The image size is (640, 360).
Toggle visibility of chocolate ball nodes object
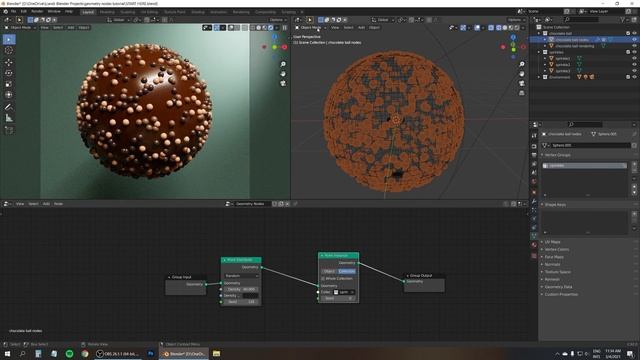634,40
